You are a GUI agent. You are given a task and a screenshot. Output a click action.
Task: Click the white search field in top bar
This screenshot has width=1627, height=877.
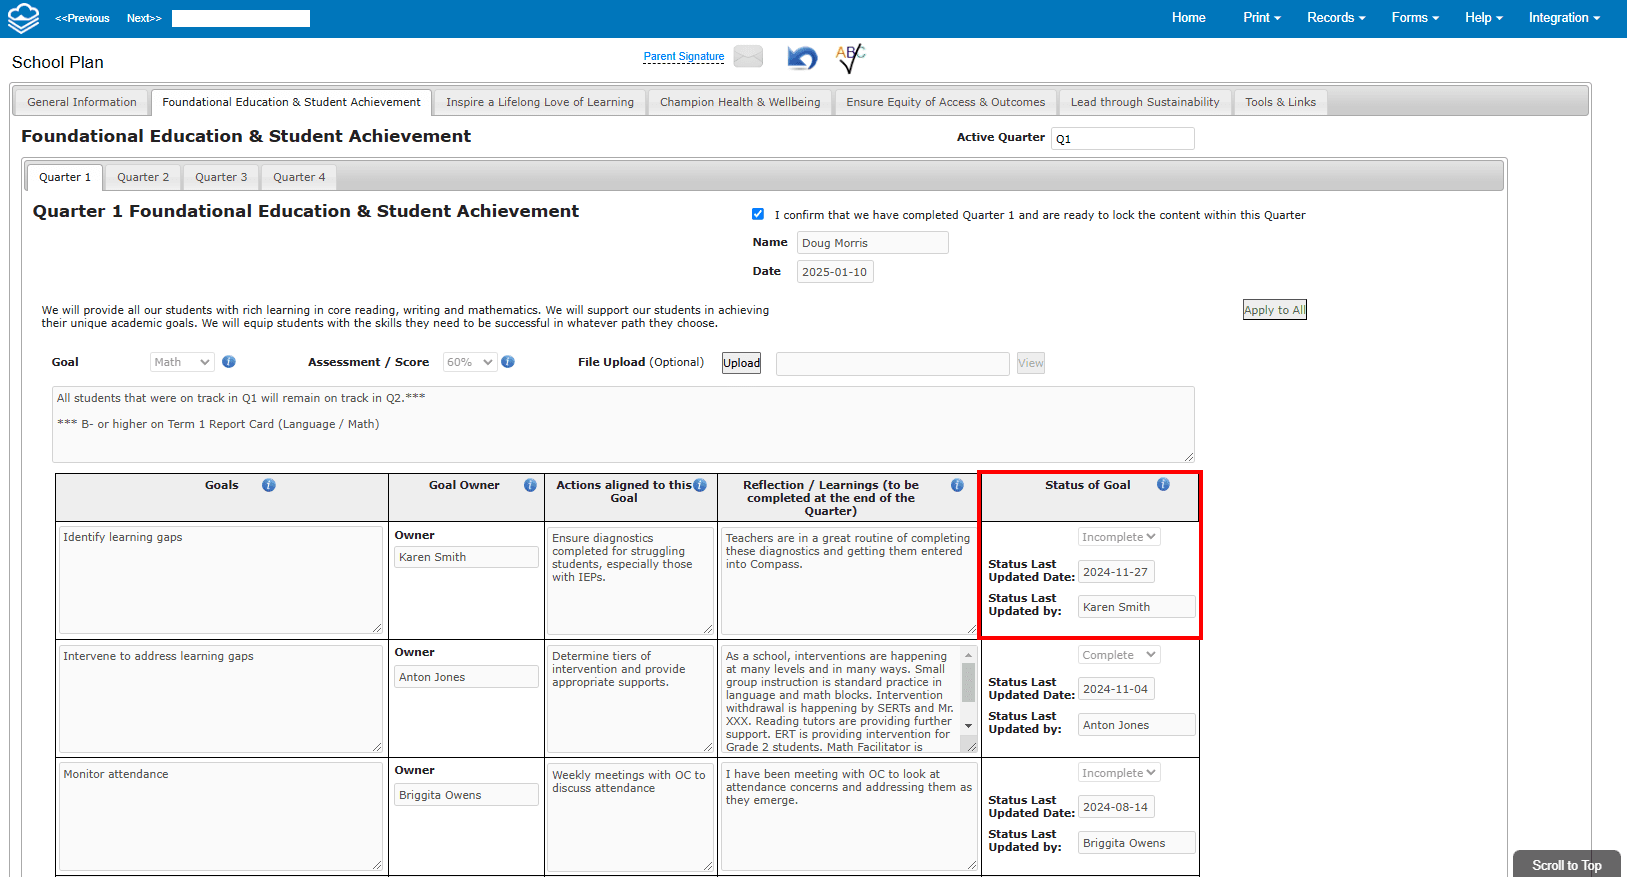(241, 18)
